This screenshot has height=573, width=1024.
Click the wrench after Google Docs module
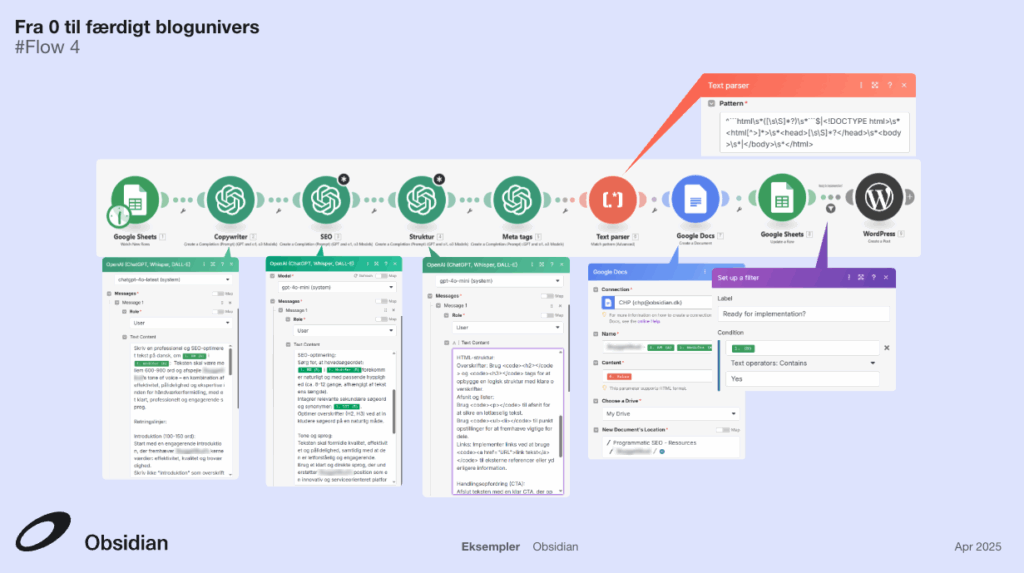click(739, 210)
